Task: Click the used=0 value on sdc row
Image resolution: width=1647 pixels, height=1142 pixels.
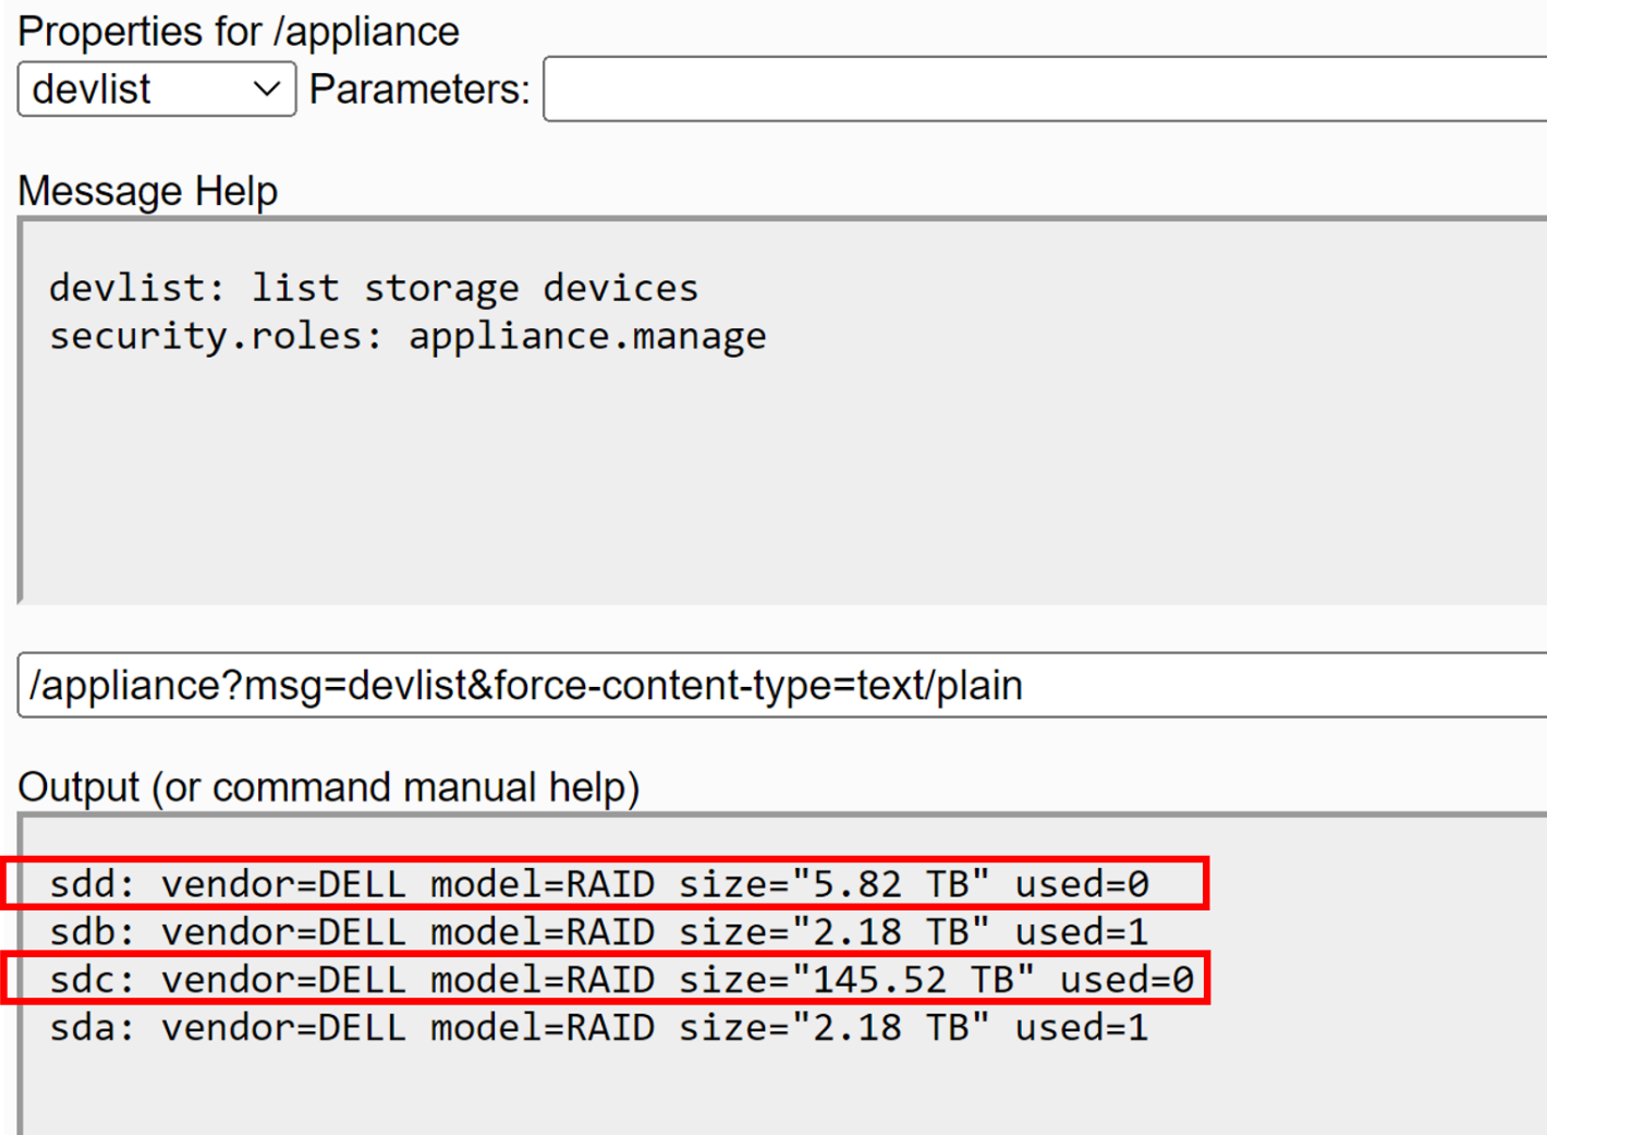Action: coord(1126,980)
